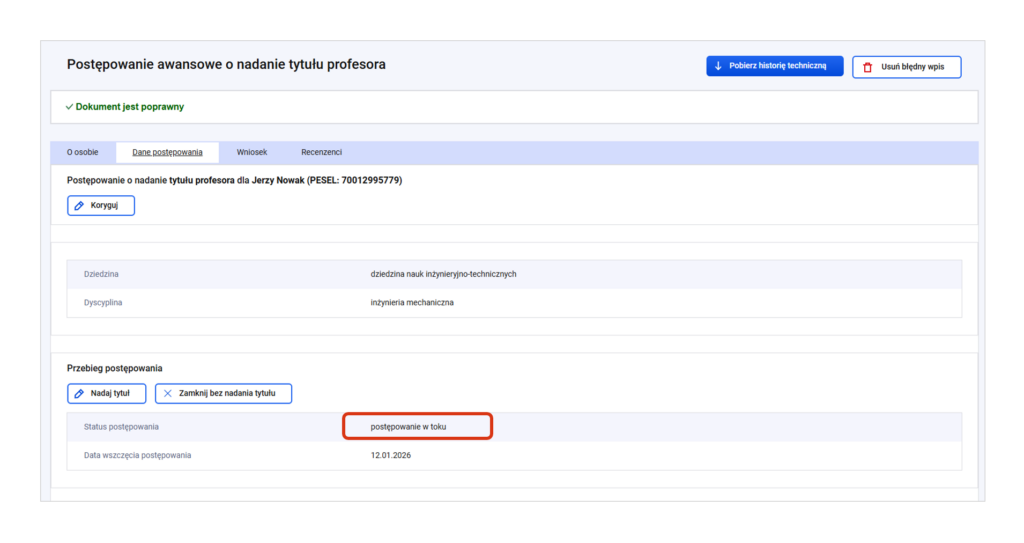Click the 'Dokument jest poprawny' message text
Viewport: 1024px width, 543px height.
click(129, 107)
